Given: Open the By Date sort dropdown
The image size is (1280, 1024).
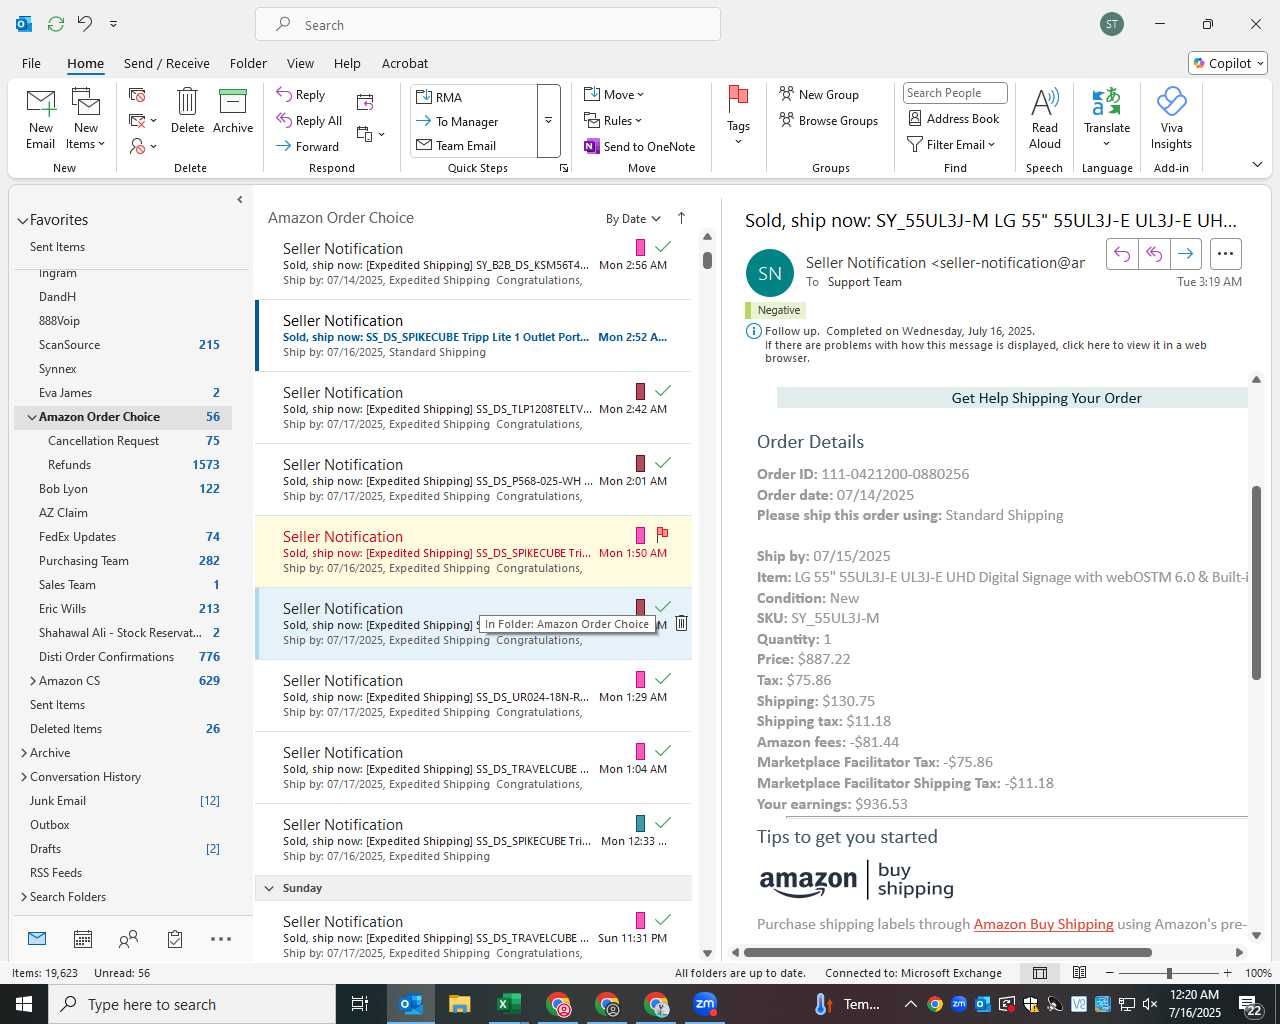Looking at the screenshot, I should click(633, 219).
